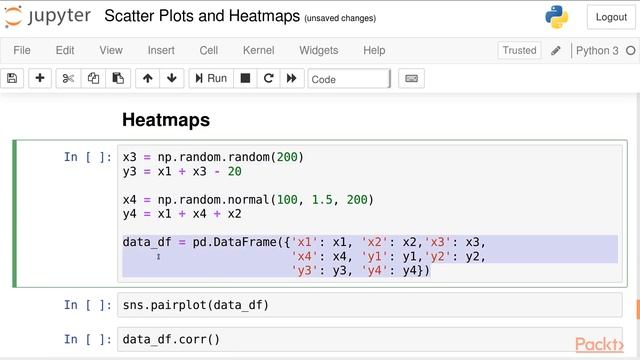Click the pencil edit icon

point(556,51)
